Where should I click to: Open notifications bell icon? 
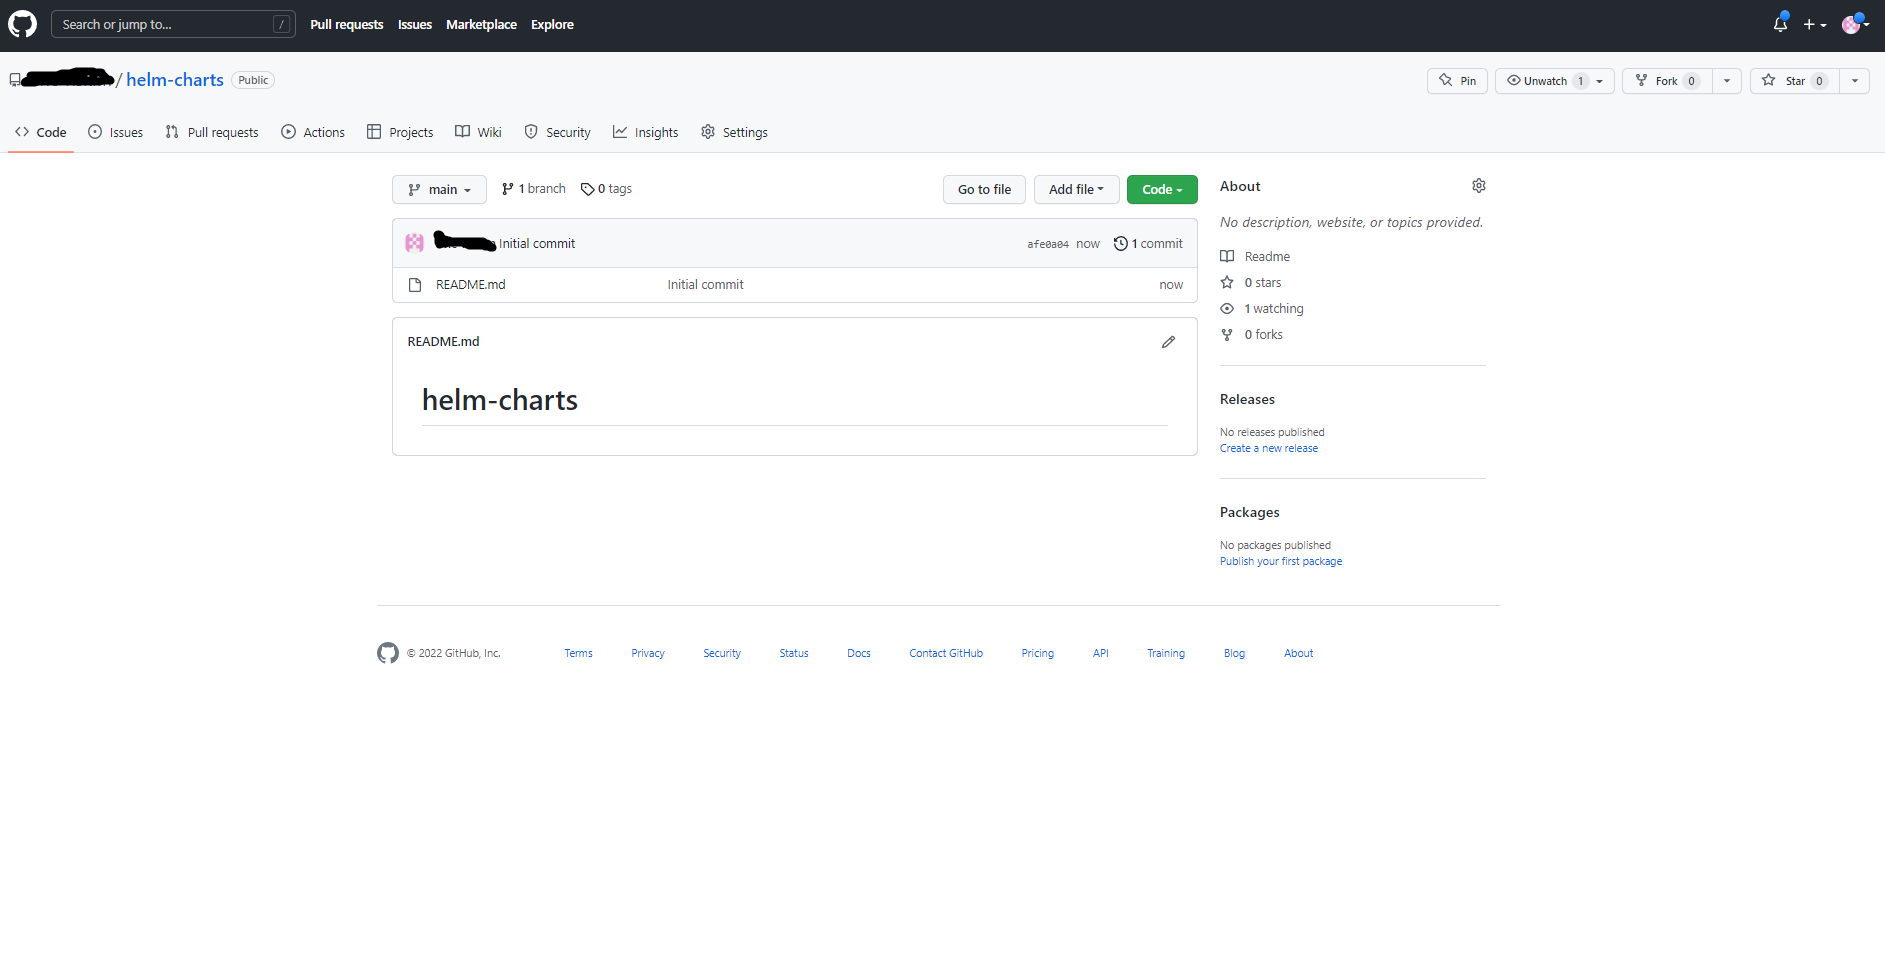point(1780,24)
